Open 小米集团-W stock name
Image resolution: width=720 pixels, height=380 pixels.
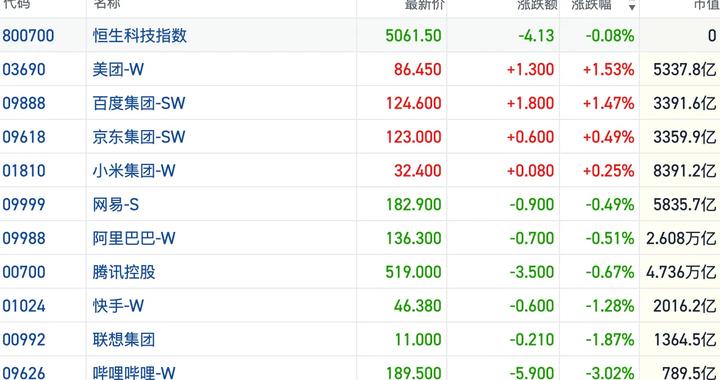(x=134, y=171)
